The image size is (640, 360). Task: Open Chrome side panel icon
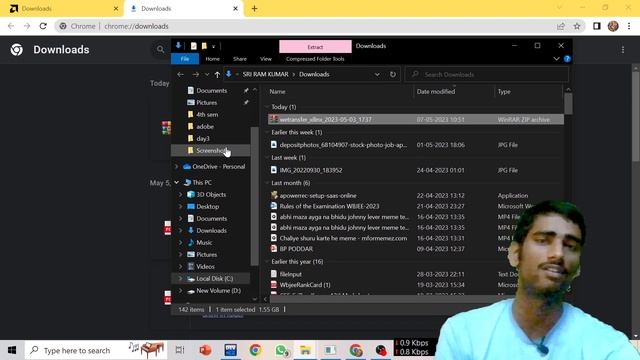597,26
